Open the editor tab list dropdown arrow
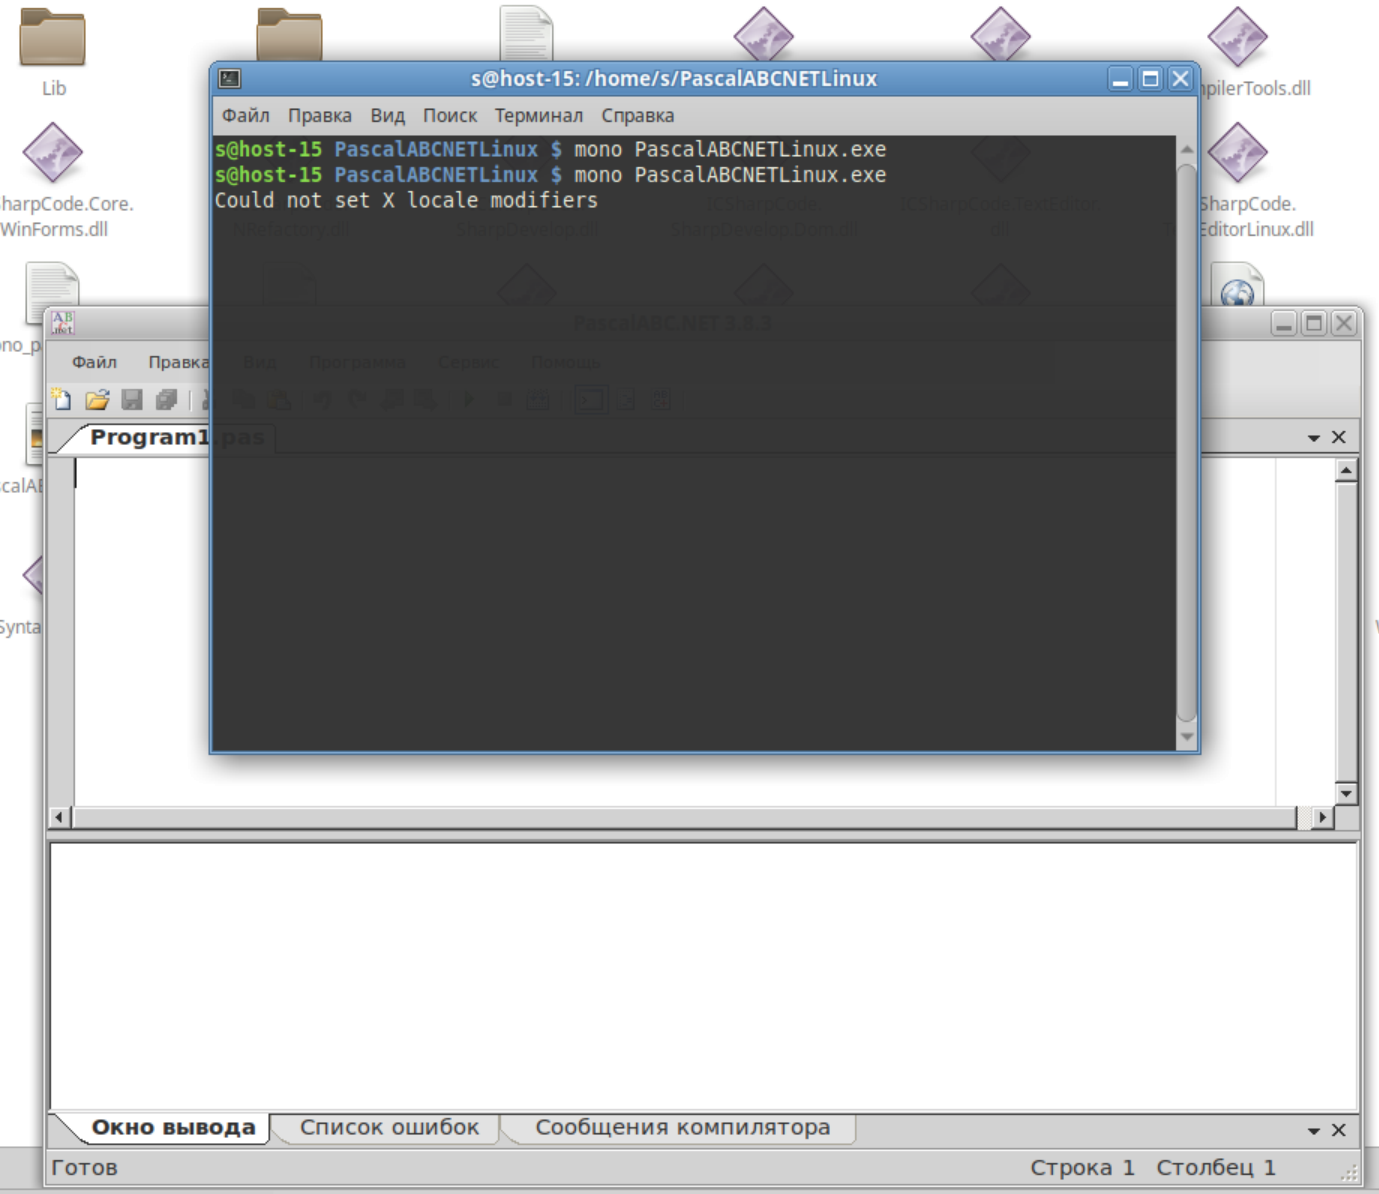Image resolution: width=1379 pixels, height=1194 pixels. 1314,438
